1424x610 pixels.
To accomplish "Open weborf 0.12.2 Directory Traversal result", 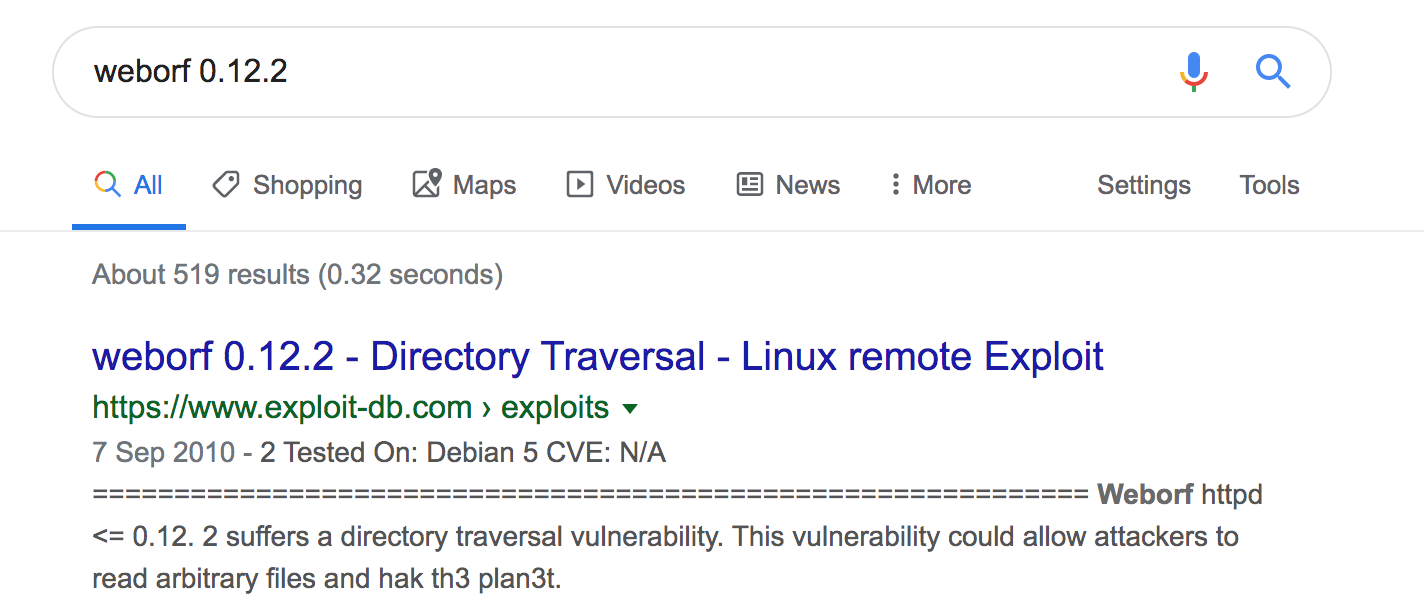I will click(x=598, y=356).
